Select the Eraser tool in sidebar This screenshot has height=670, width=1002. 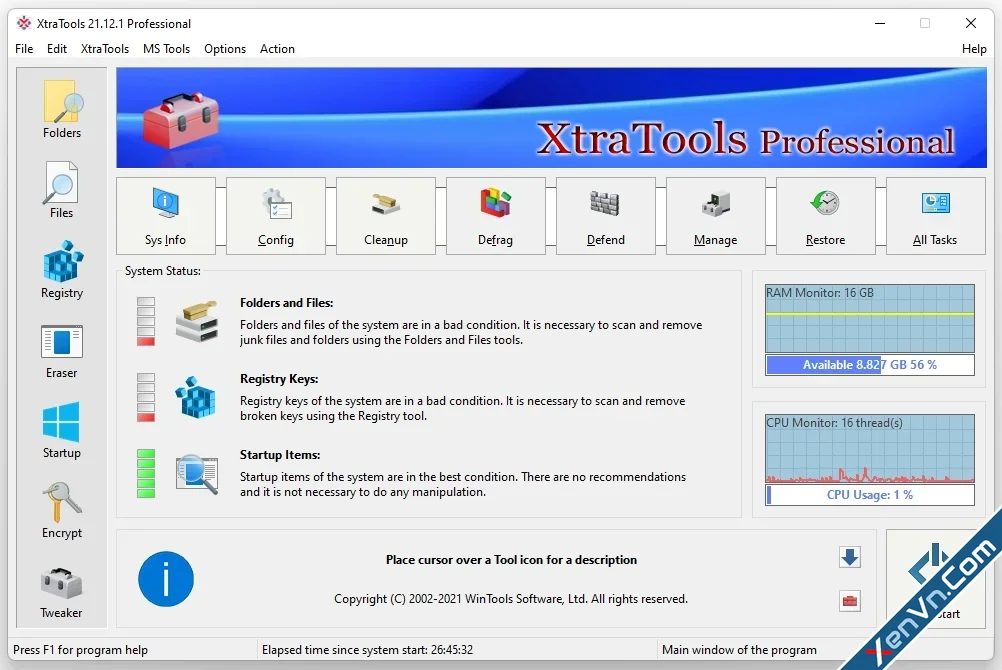pyautogui.click(x=62, y=350)
